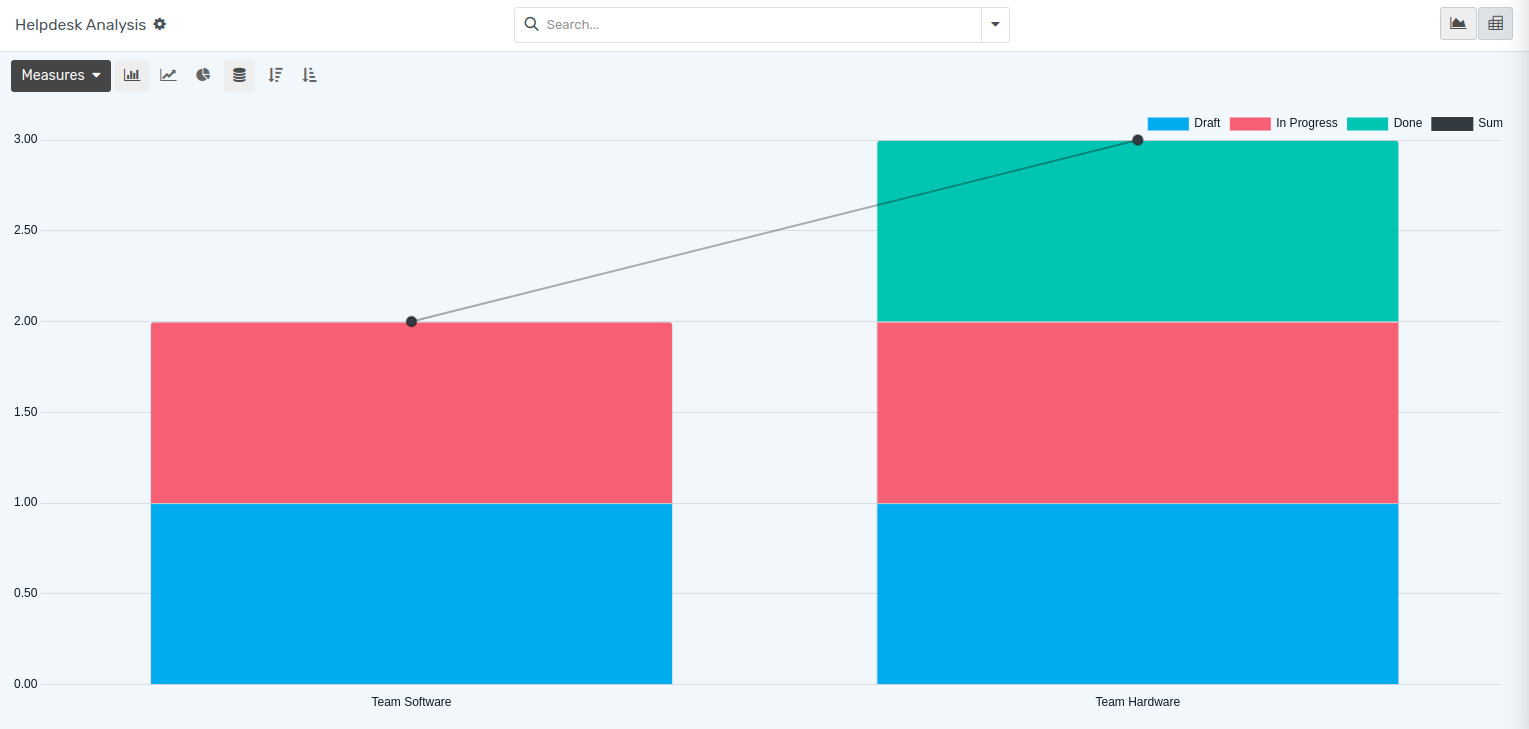Click the 1.50 y-axis value
This screenshot has width=1529, height=729.
point(26,412)
